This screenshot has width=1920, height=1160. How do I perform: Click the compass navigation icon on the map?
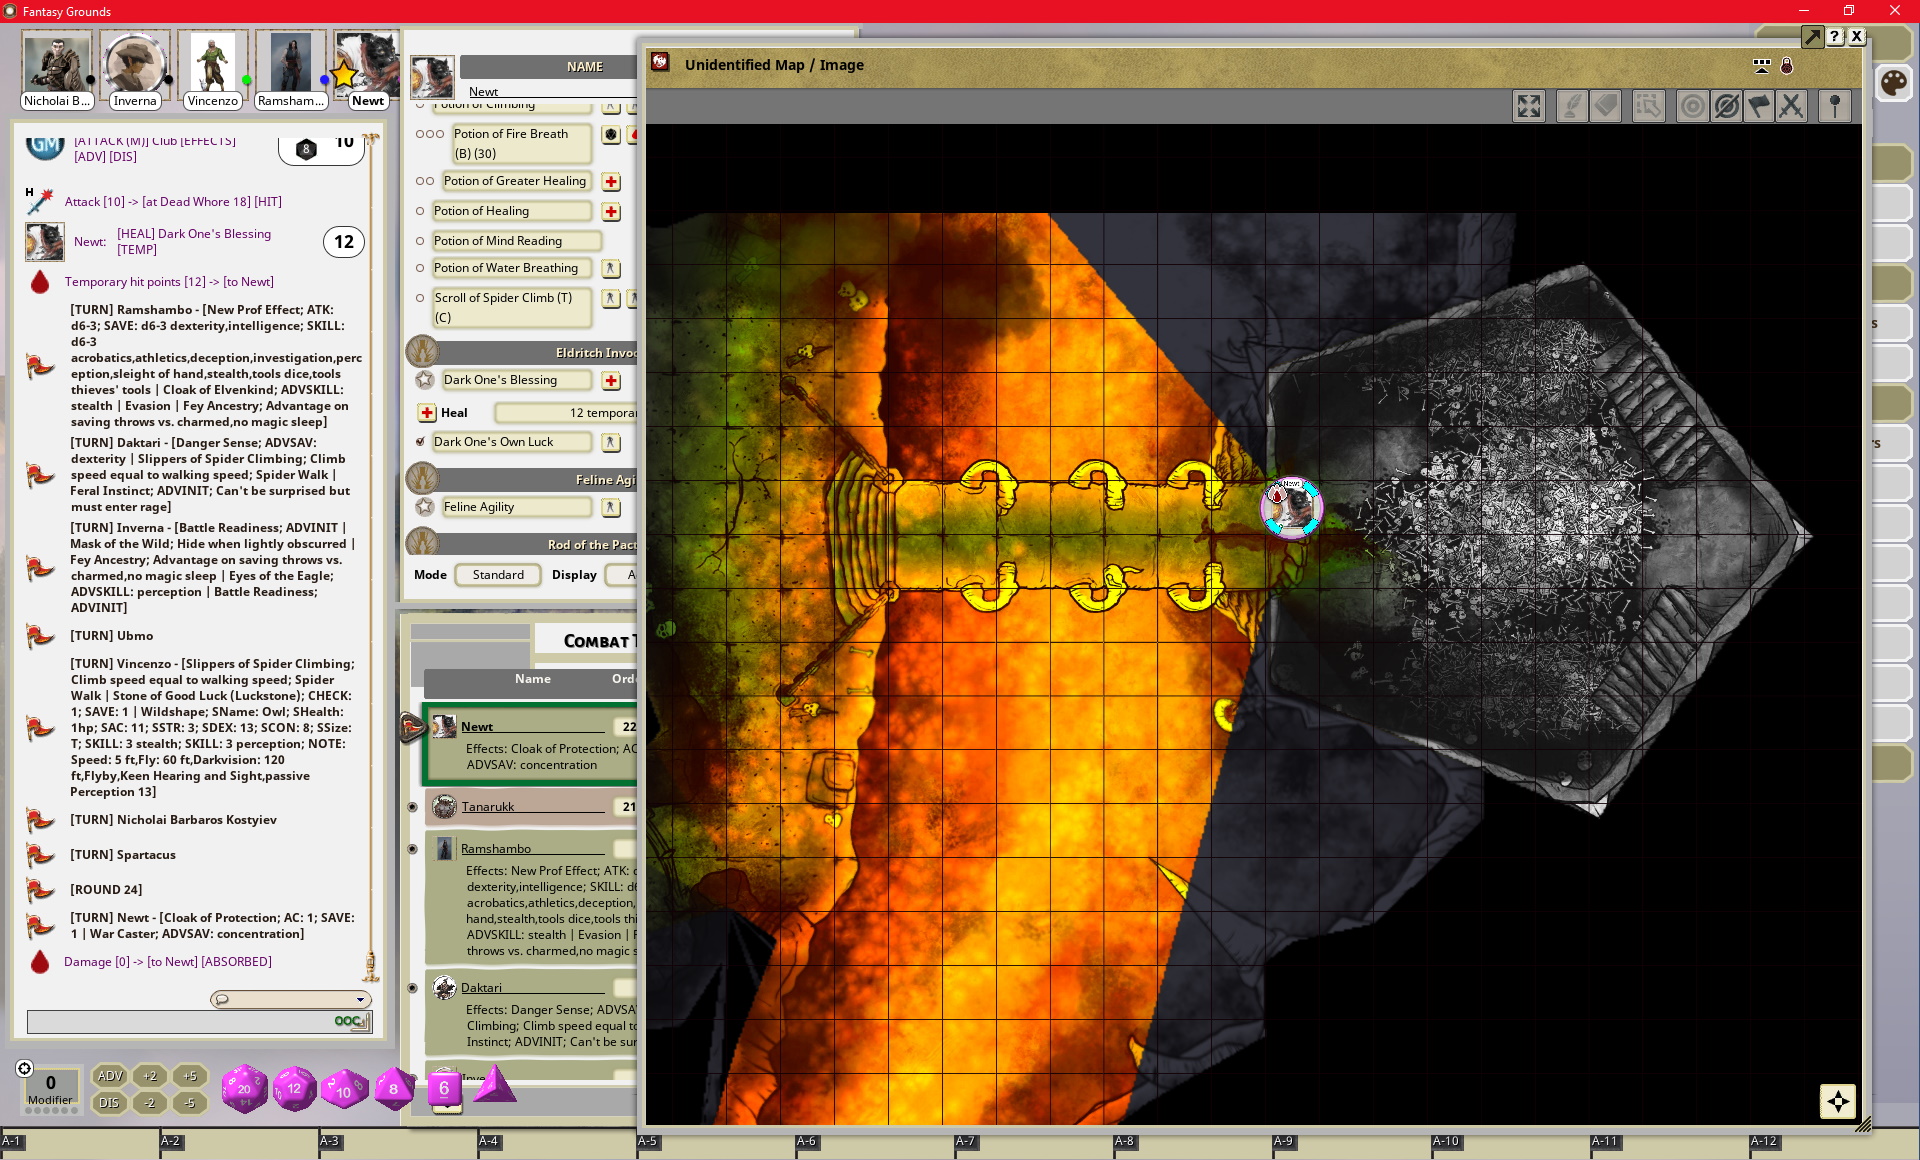point(1838,1102)
